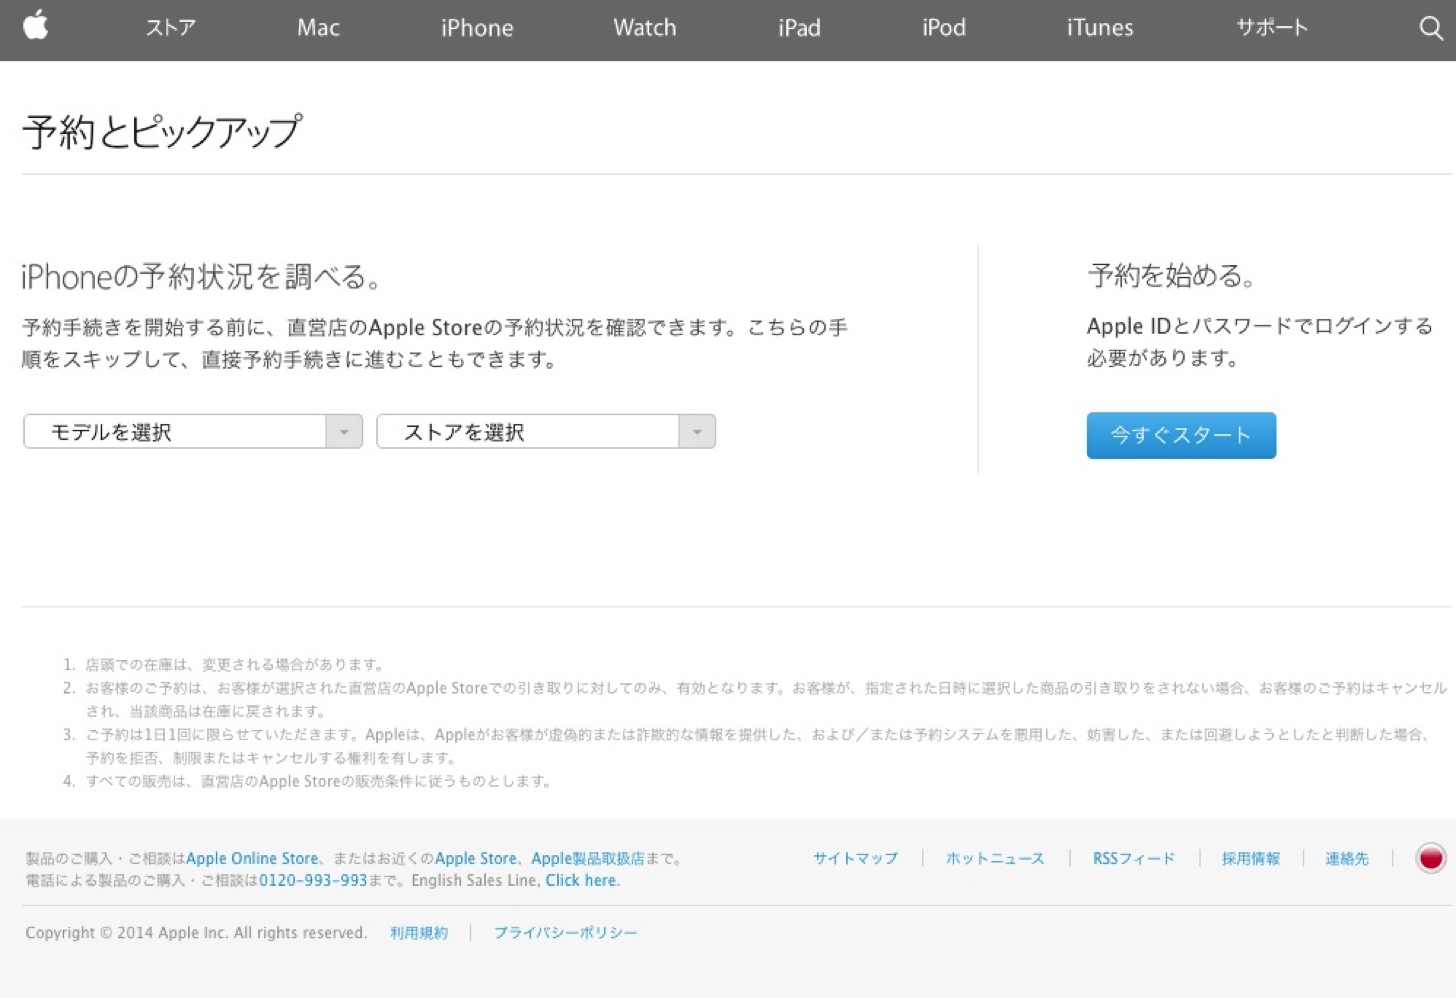Click the Japan flag region icon
The width and height of the screenshot is (1456, 998).
pos(1431,858)
